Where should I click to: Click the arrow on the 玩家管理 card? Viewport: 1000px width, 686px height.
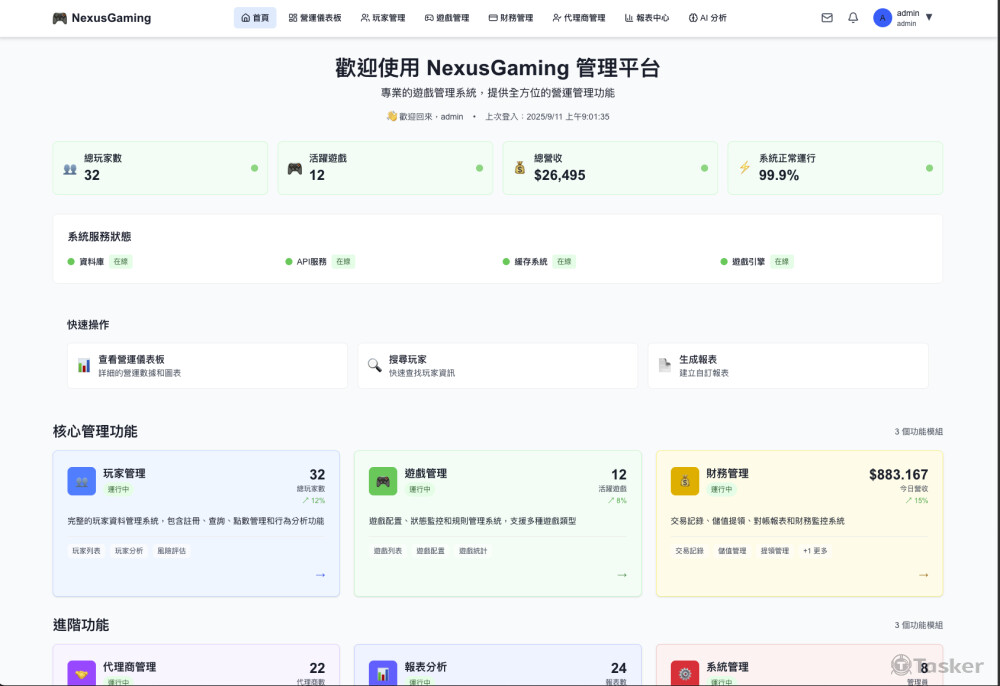click(320, 575)
